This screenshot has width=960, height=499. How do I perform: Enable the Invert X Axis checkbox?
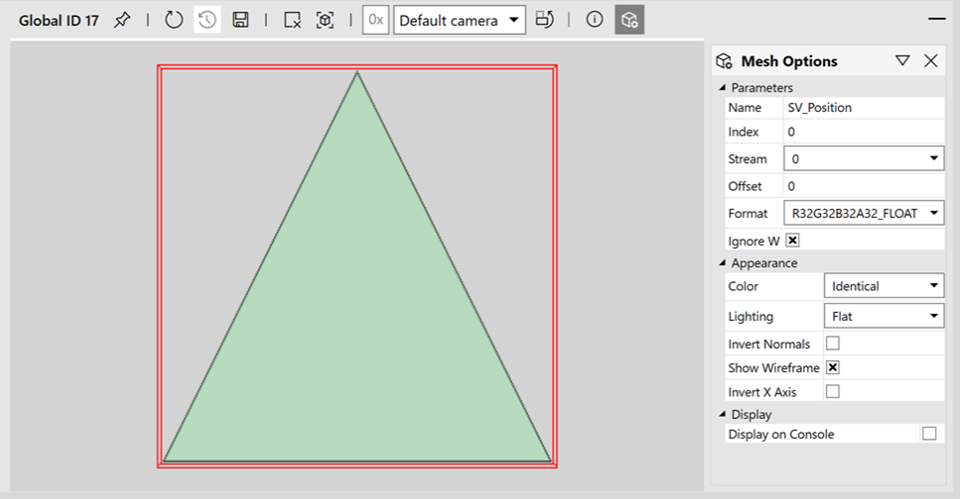point(833,391)
